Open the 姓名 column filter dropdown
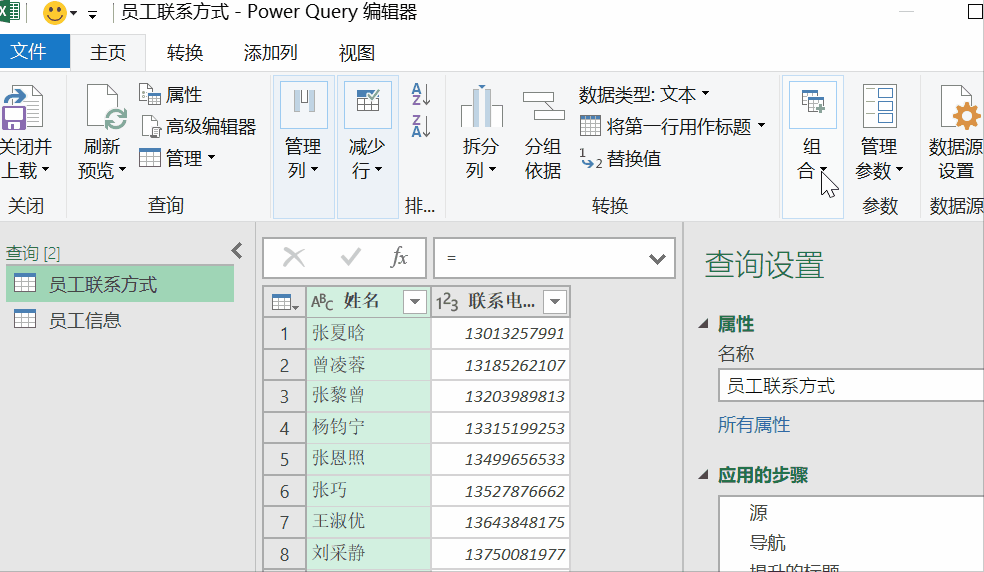 [415, 302]
